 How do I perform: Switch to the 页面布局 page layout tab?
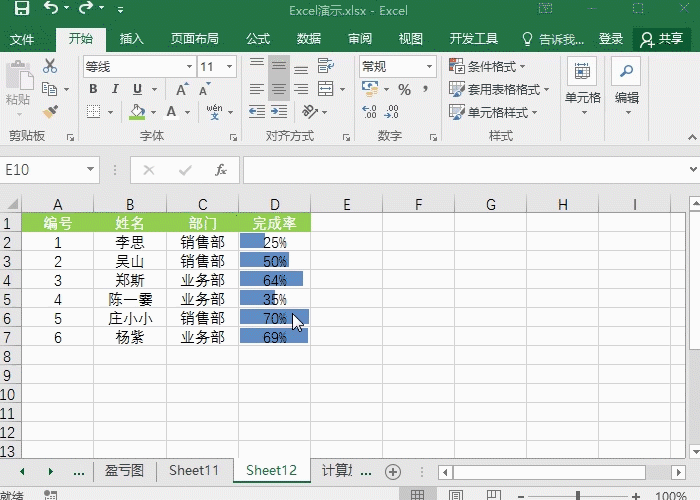pos(195,39)
